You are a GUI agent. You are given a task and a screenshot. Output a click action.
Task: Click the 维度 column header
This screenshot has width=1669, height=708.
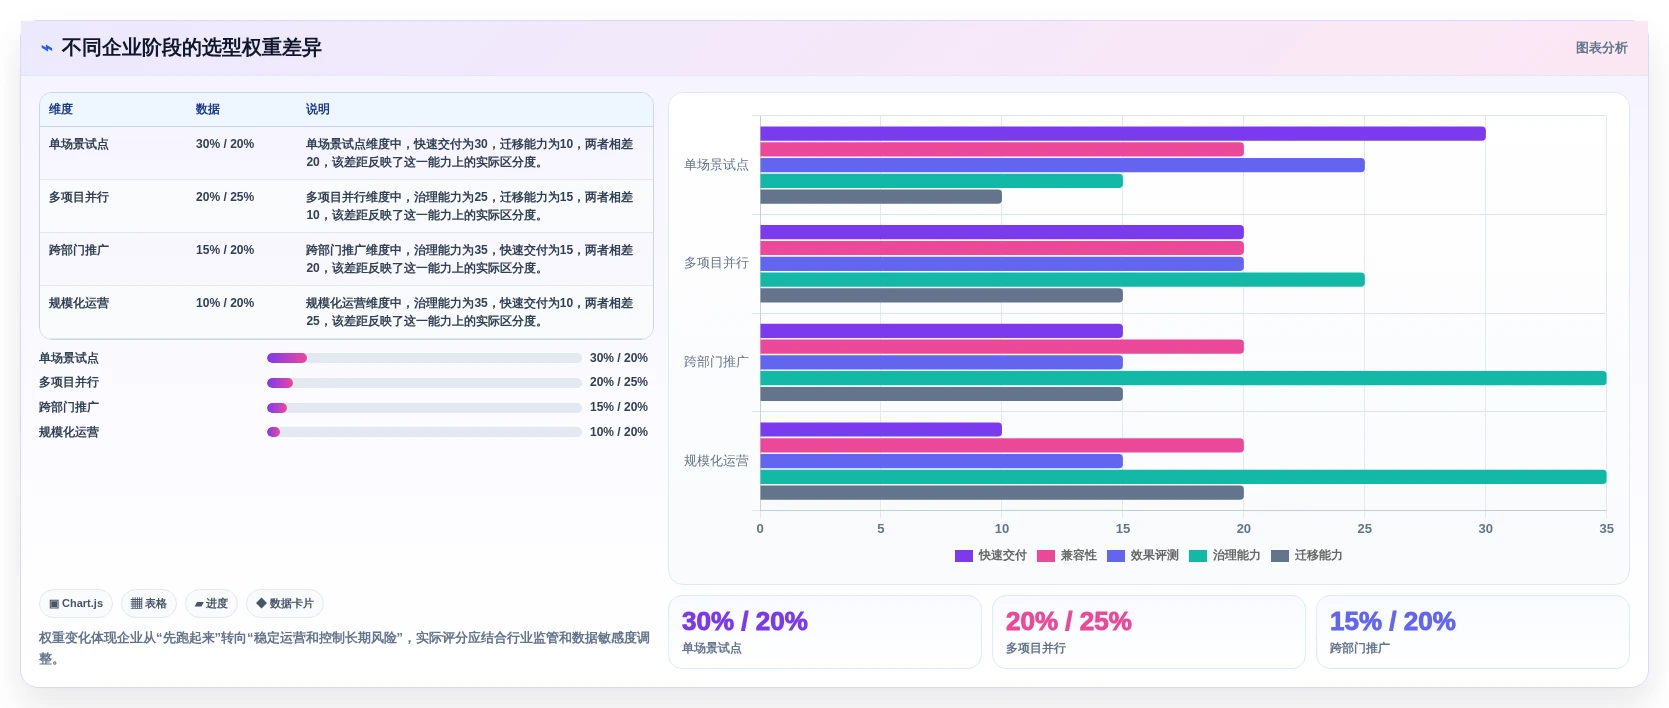point(61,109)
